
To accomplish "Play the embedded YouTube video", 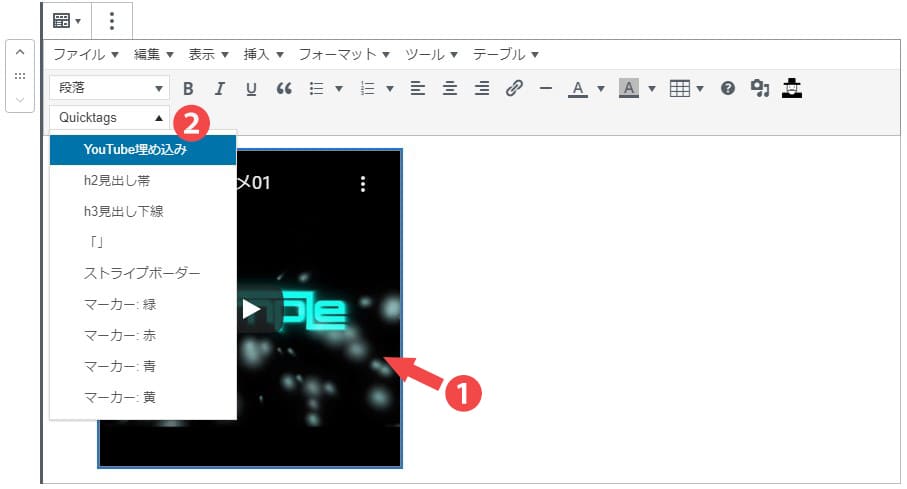I will [x=251, y=309].
